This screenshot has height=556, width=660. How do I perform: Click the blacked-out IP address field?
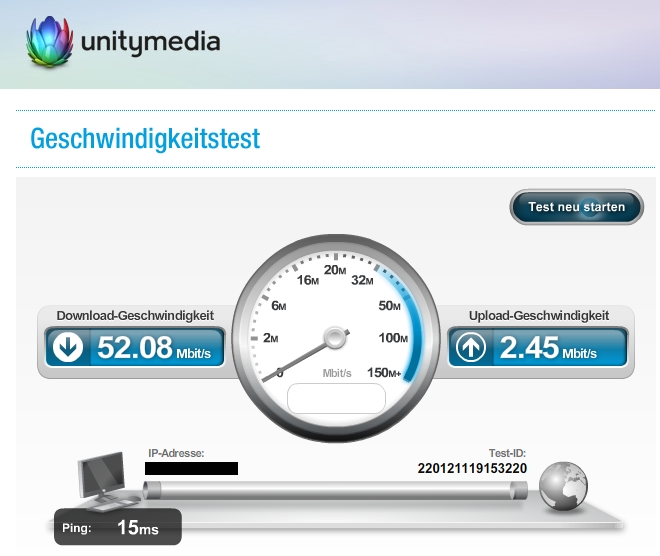[192, 468]
